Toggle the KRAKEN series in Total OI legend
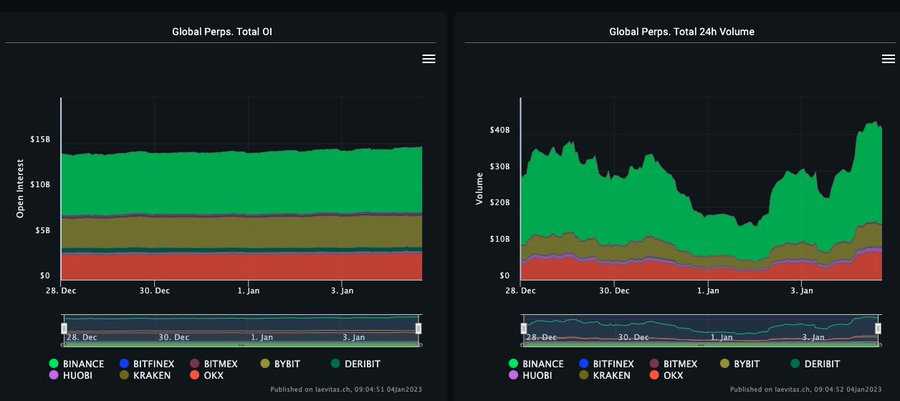Screen dimensions: 900x401 [150, 375]
